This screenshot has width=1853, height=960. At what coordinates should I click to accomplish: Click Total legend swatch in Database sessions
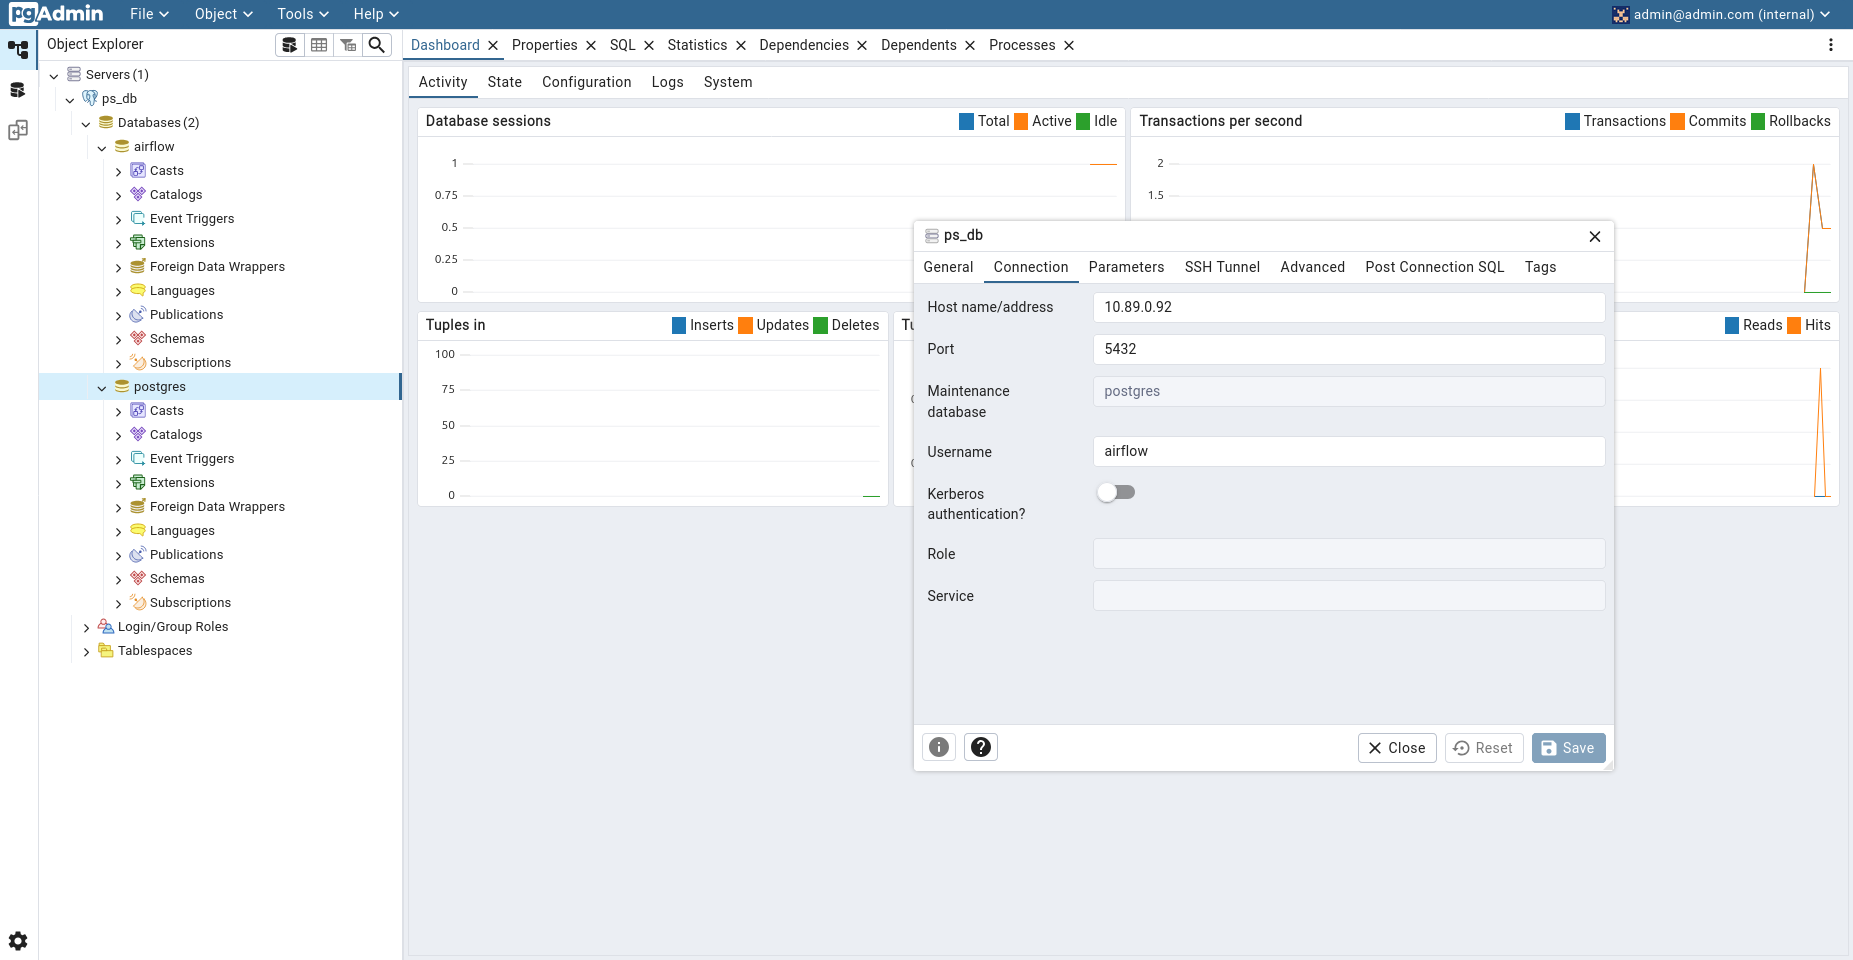(966, 121)
